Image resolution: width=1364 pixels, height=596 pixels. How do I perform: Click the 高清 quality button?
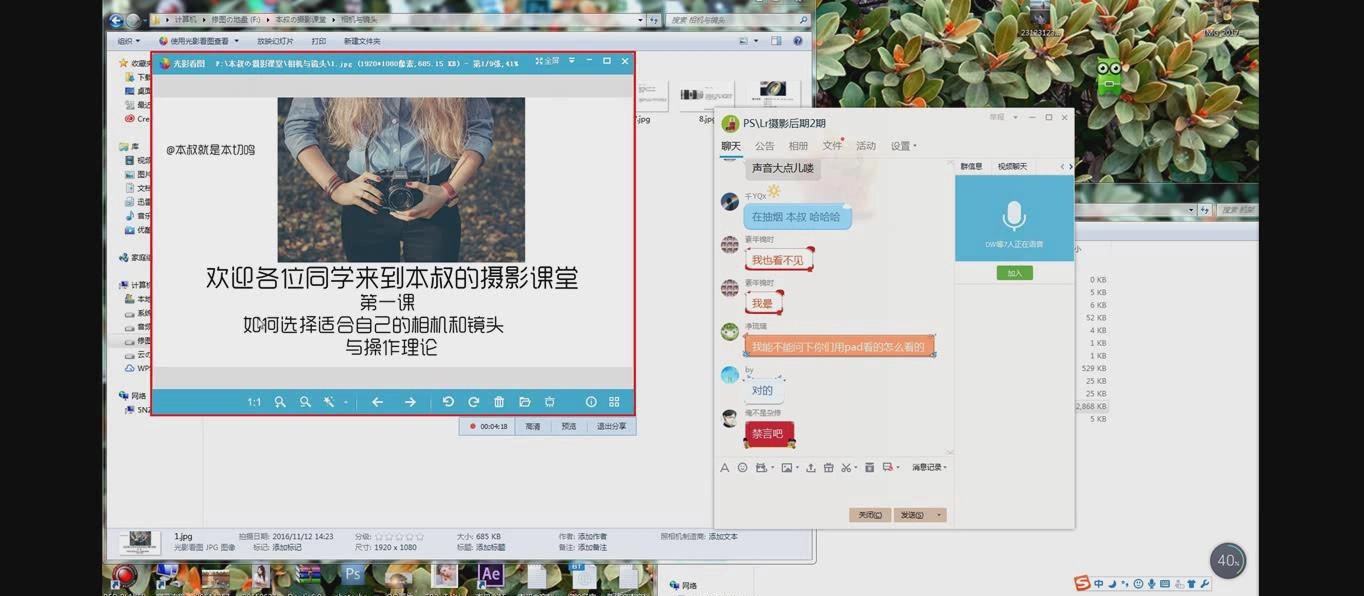533,426
